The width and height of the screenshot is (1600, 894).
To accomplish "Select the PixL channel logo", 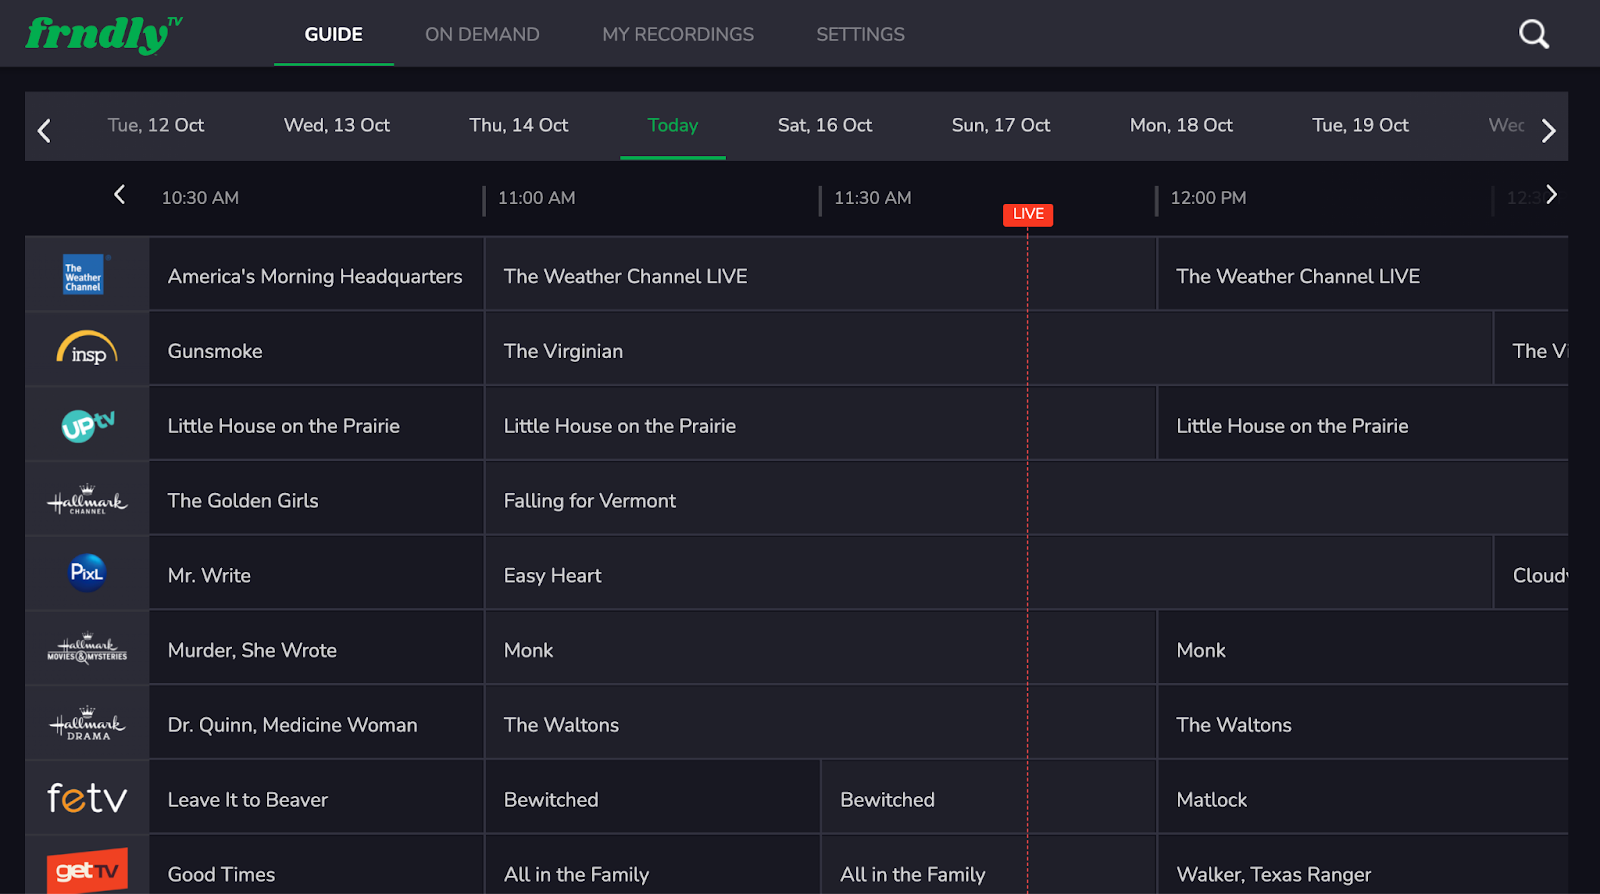I will point(87,573).
